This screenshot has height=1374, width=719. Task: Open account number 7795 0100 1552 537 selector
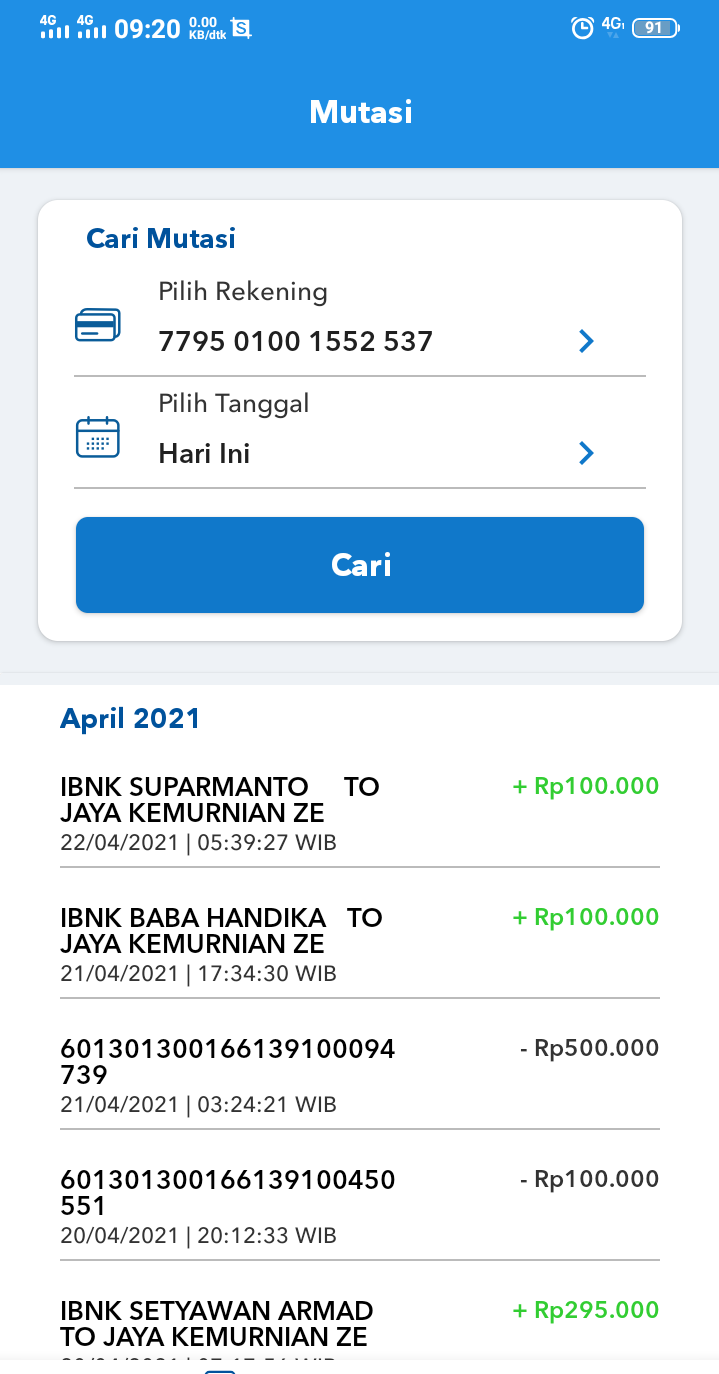pyautogui.click(x=296, y=342)
